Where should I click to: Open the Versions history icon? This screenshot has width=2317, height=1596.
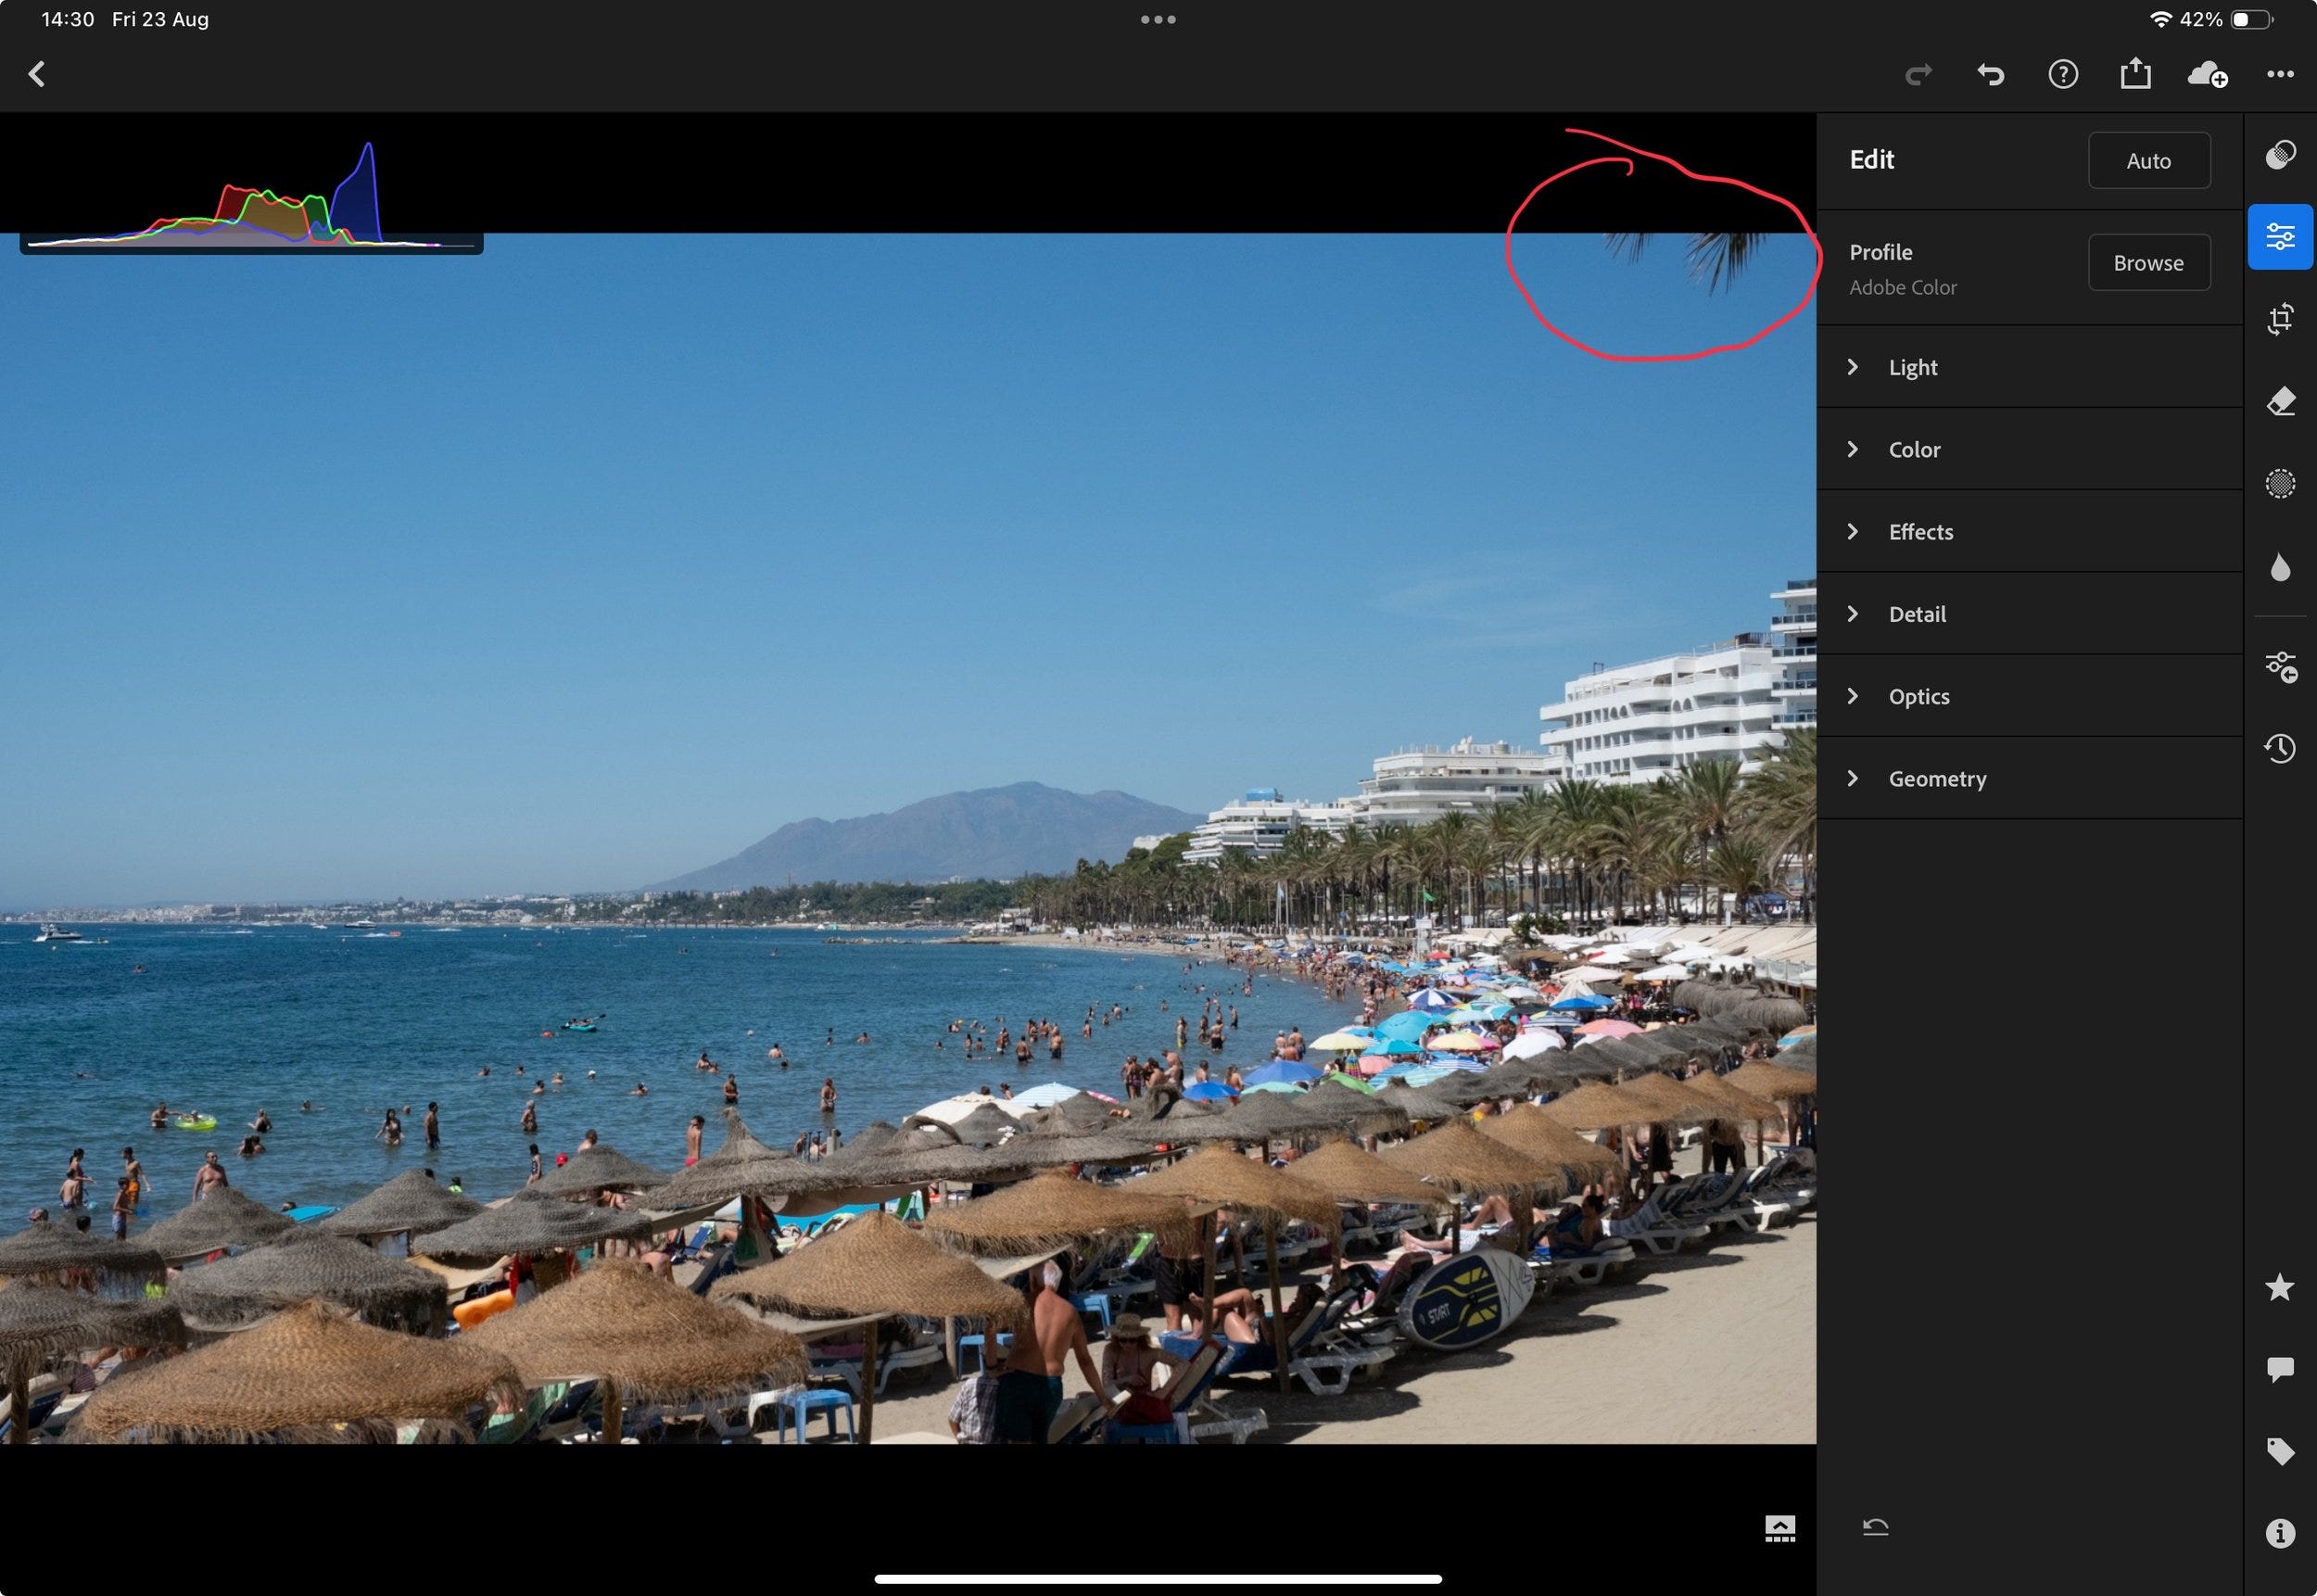coord(2279,748)
